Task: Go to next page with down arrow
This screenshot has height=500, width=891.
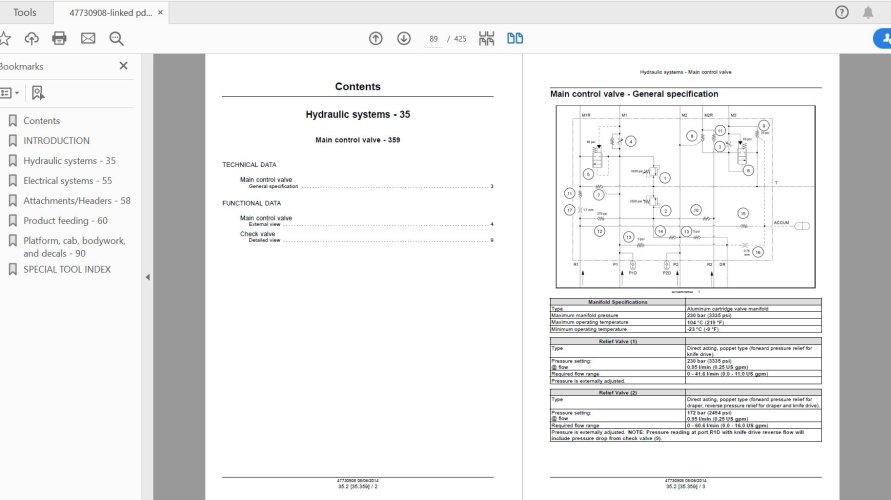Action: tap(403, 39)
